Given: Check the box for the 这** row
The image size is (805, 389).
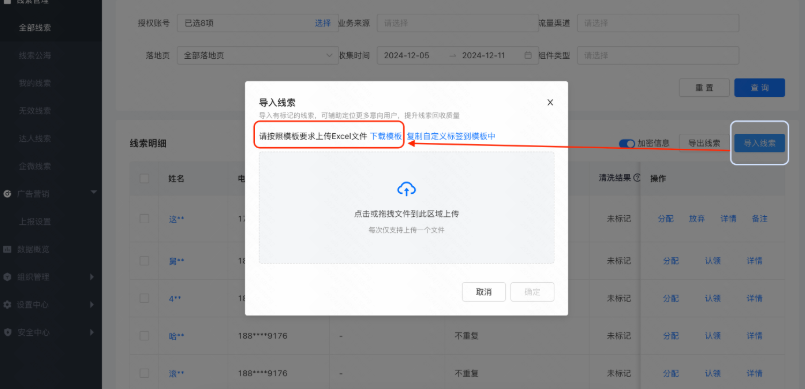Looking at the screenshot, I should click(x=144, y=219).
